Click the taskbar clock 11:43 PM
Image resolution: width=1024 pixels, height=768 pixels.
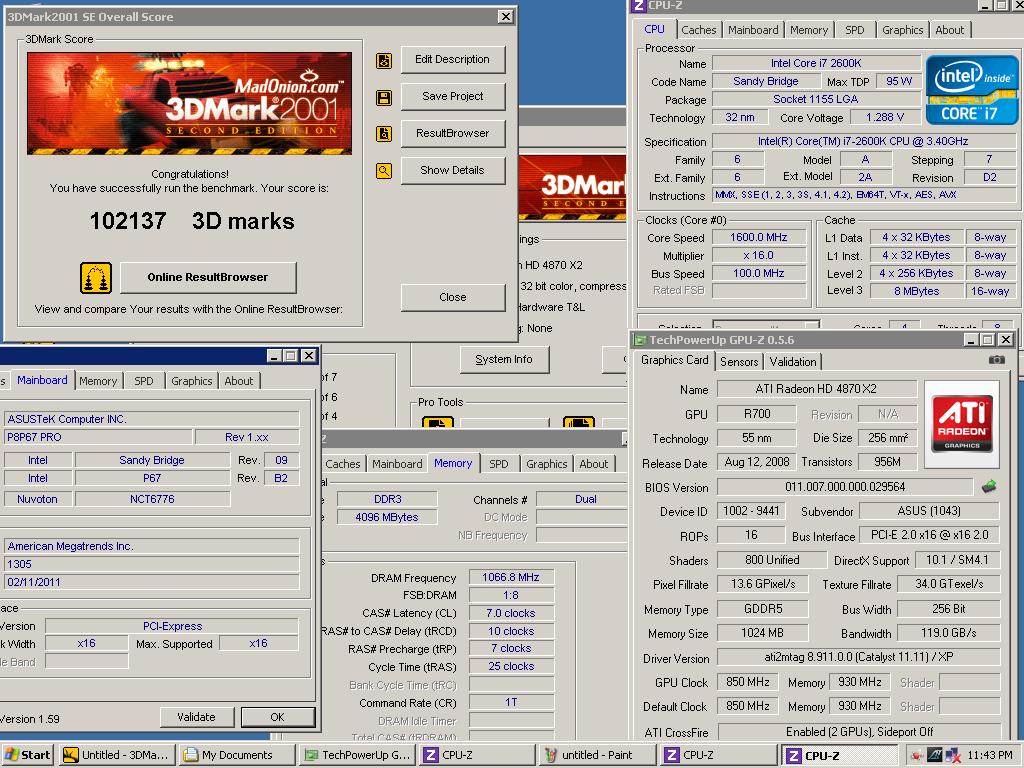(x=990, y=756)
